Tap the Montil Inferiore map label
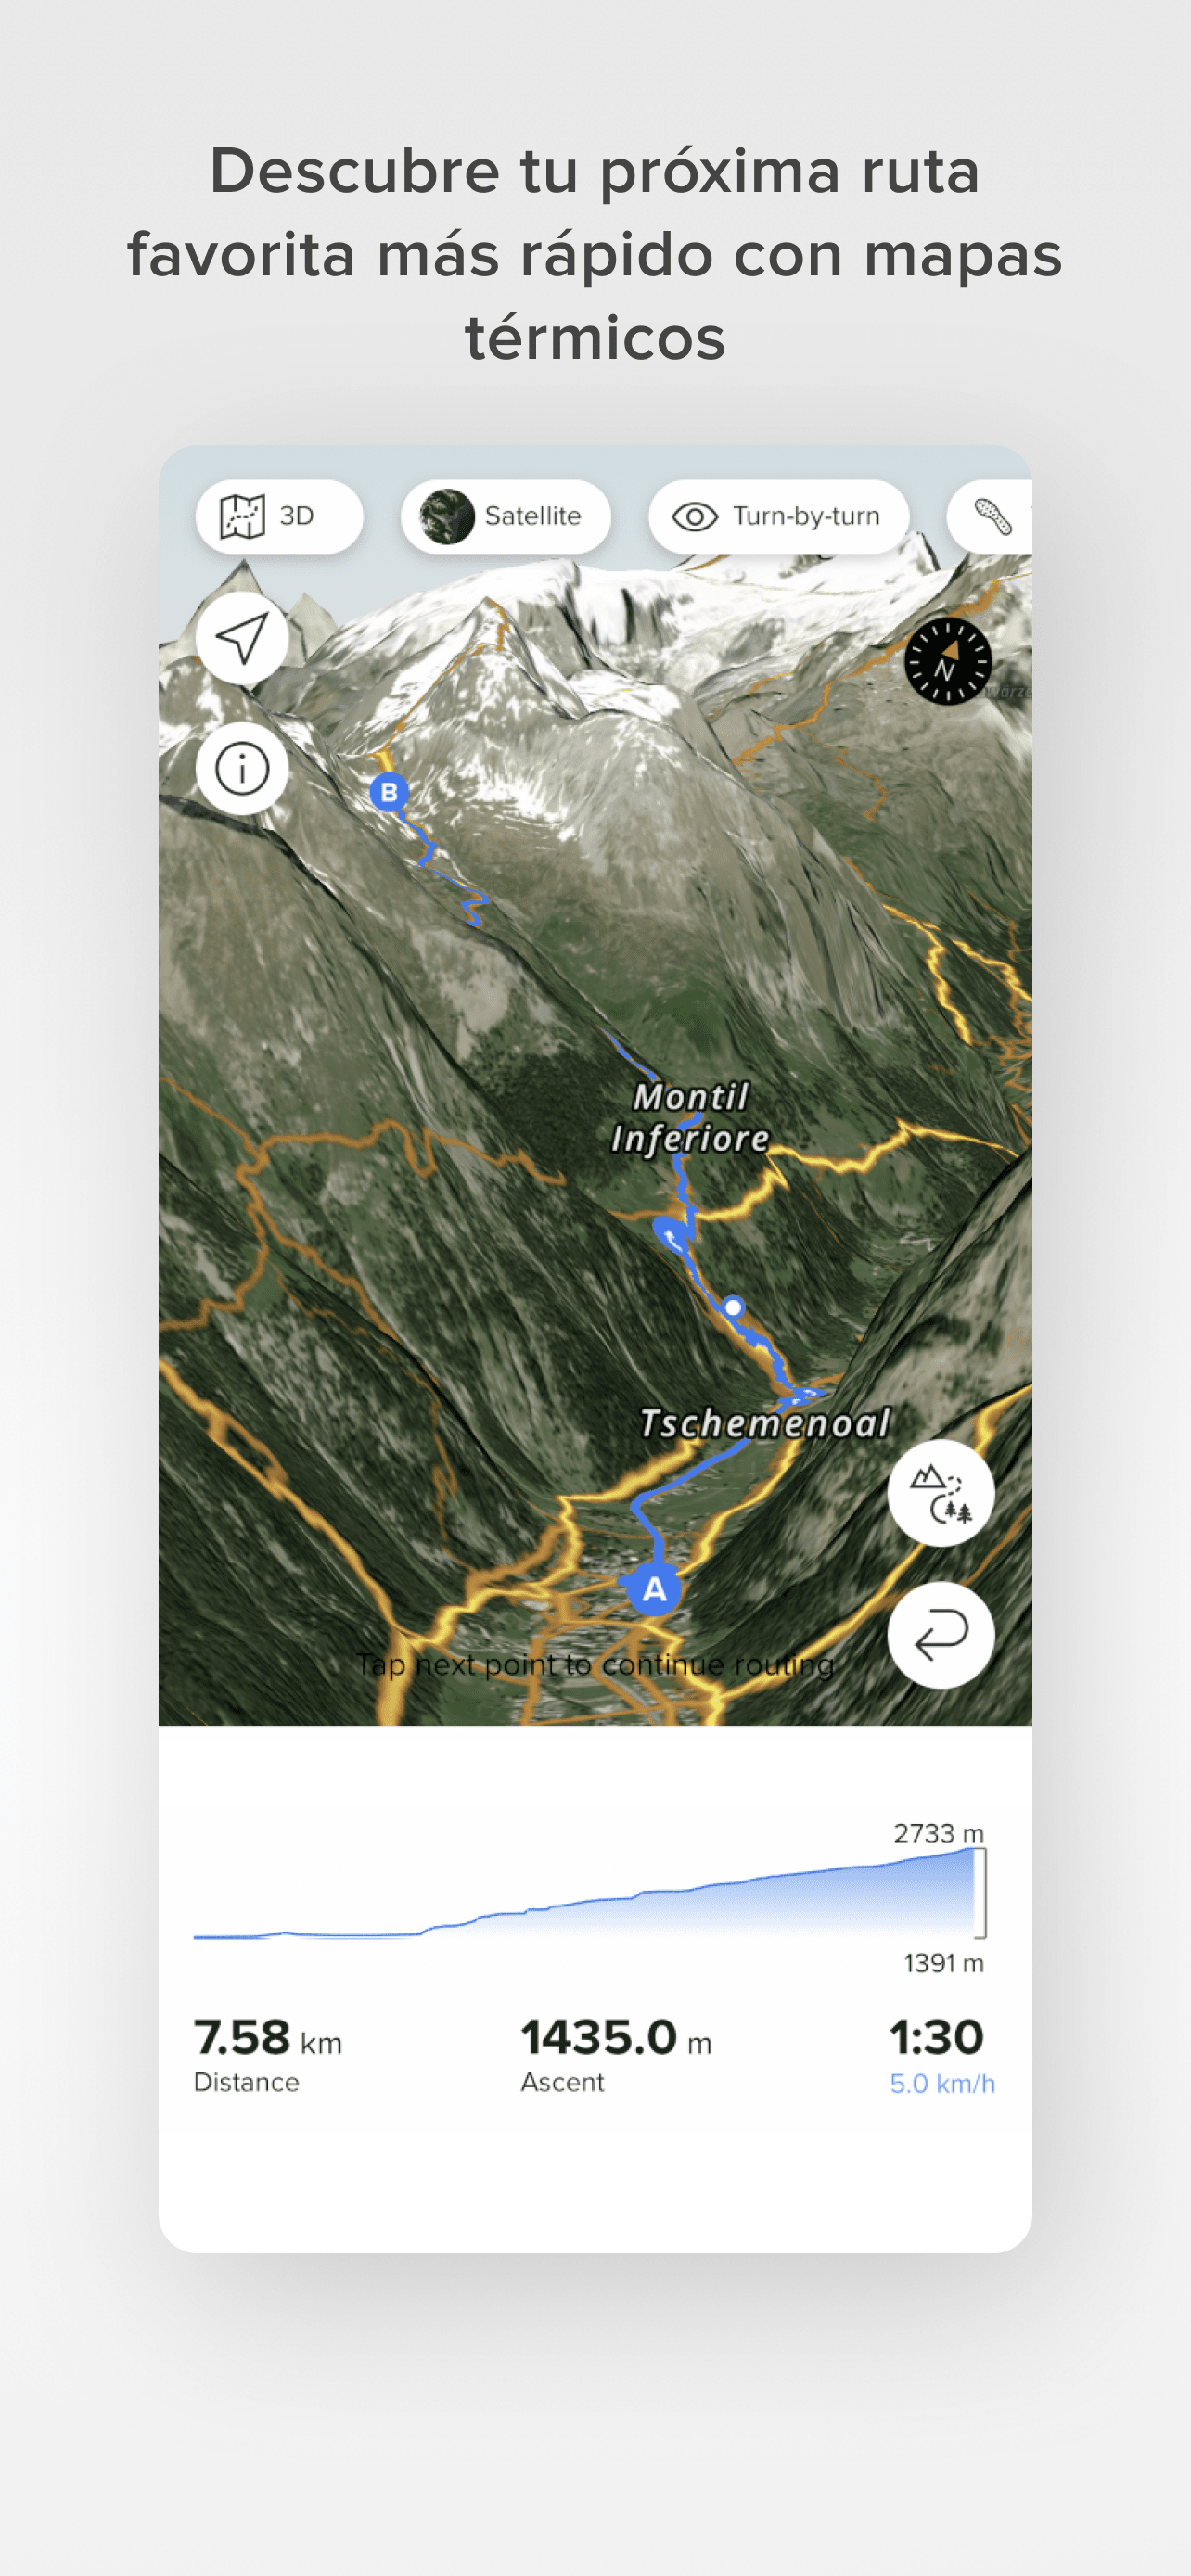 point(690,1118)
